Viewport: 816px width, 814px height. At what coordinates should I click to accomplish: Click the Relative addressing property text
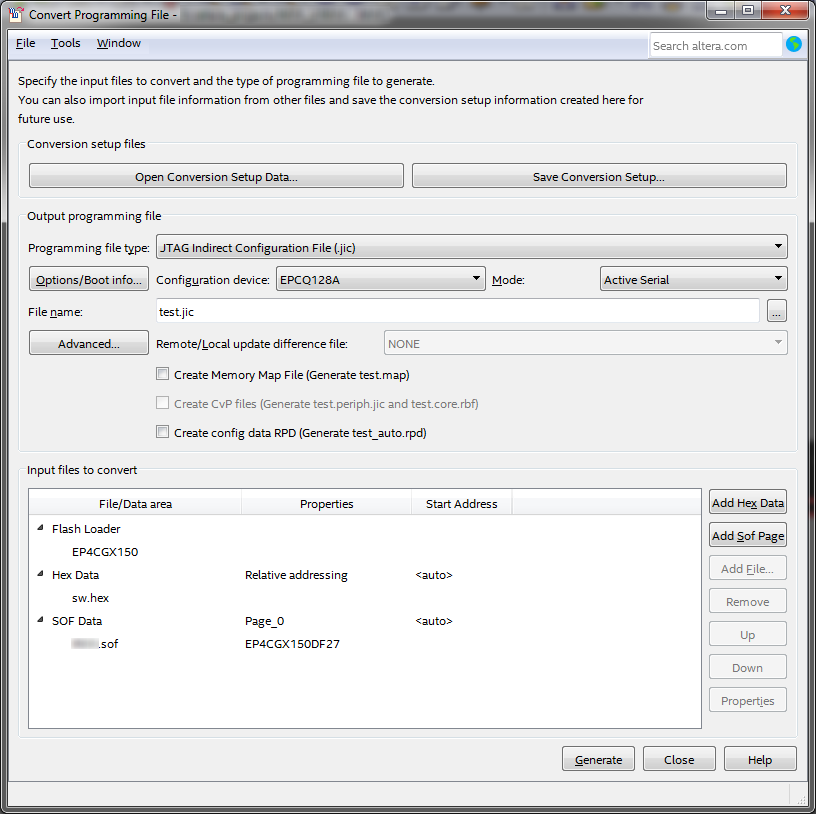[x=296, y=575]
